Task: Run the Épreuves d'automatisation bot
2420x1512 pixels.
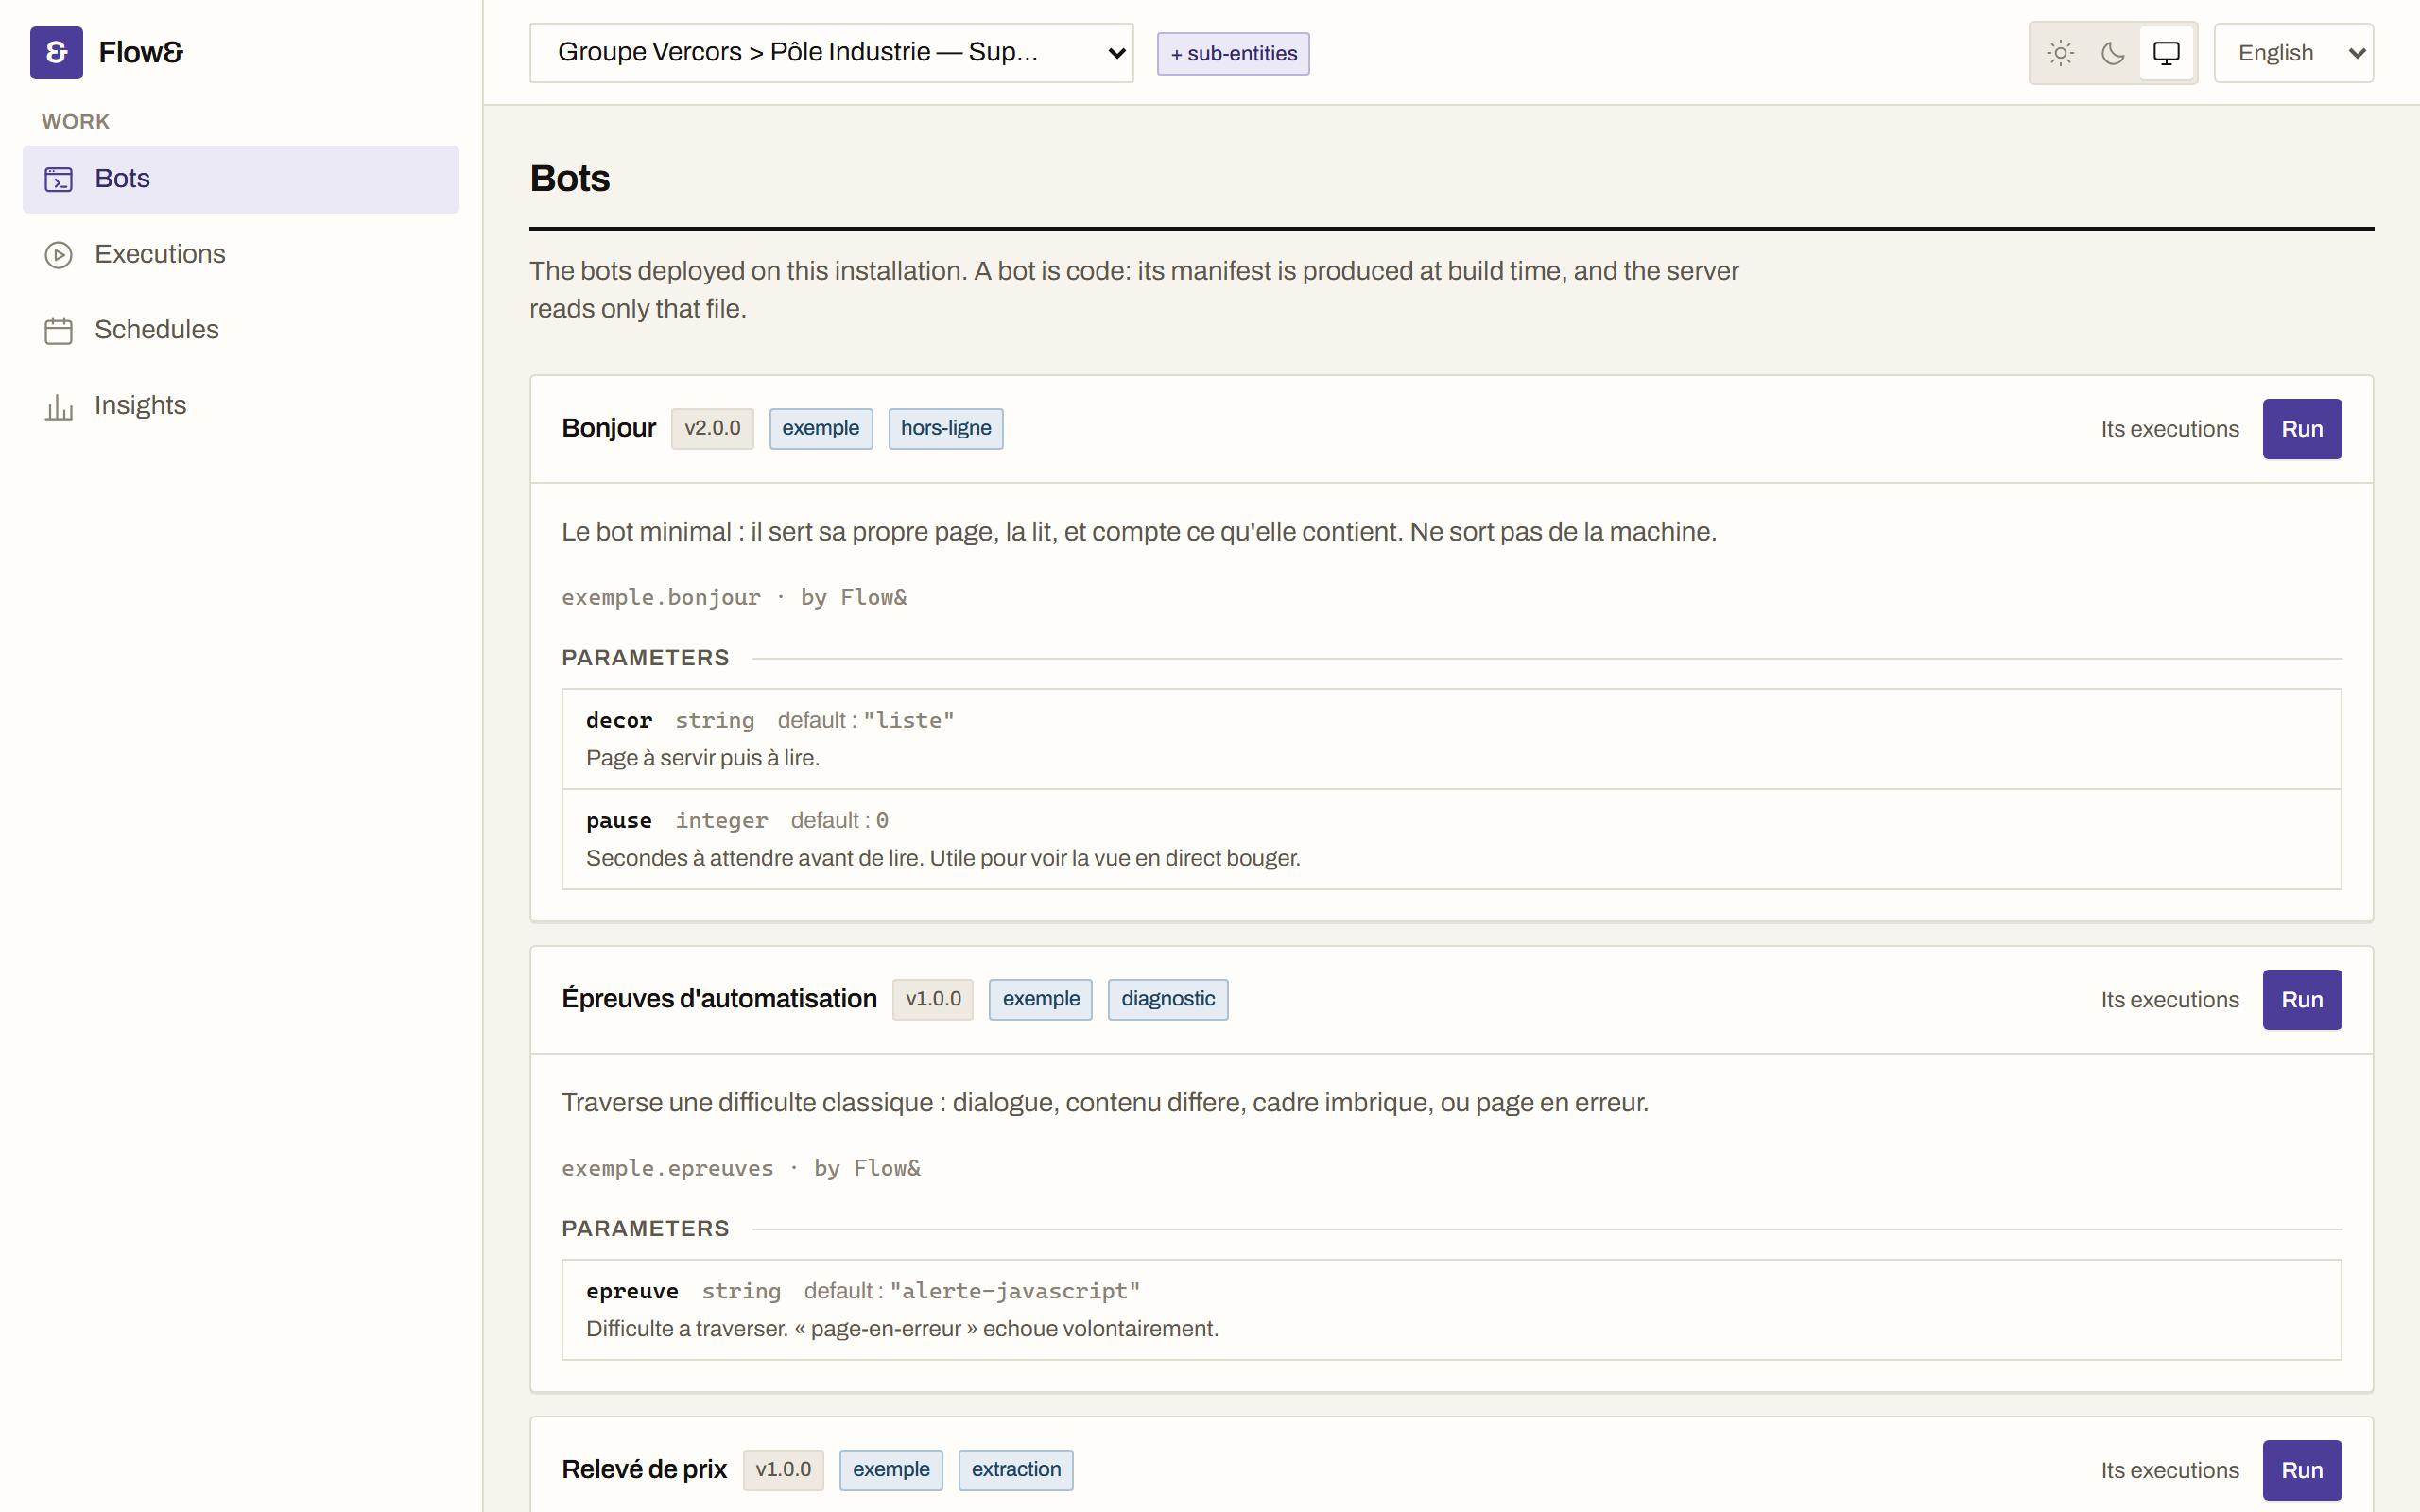Action: [x=2302, y=1000]
